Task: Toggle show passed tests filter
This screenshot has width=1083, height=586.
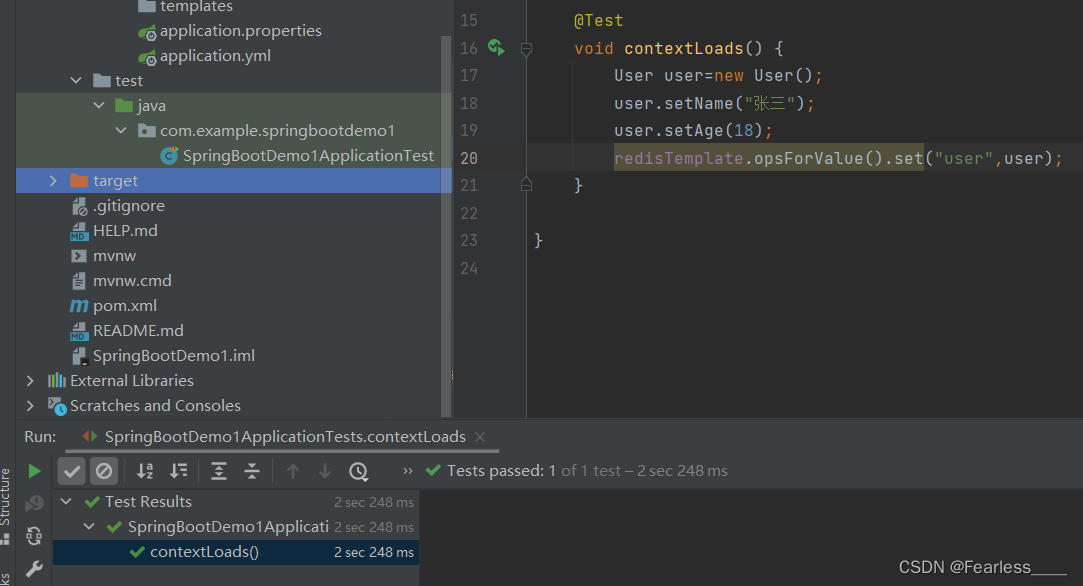Action: click(72, 471)
